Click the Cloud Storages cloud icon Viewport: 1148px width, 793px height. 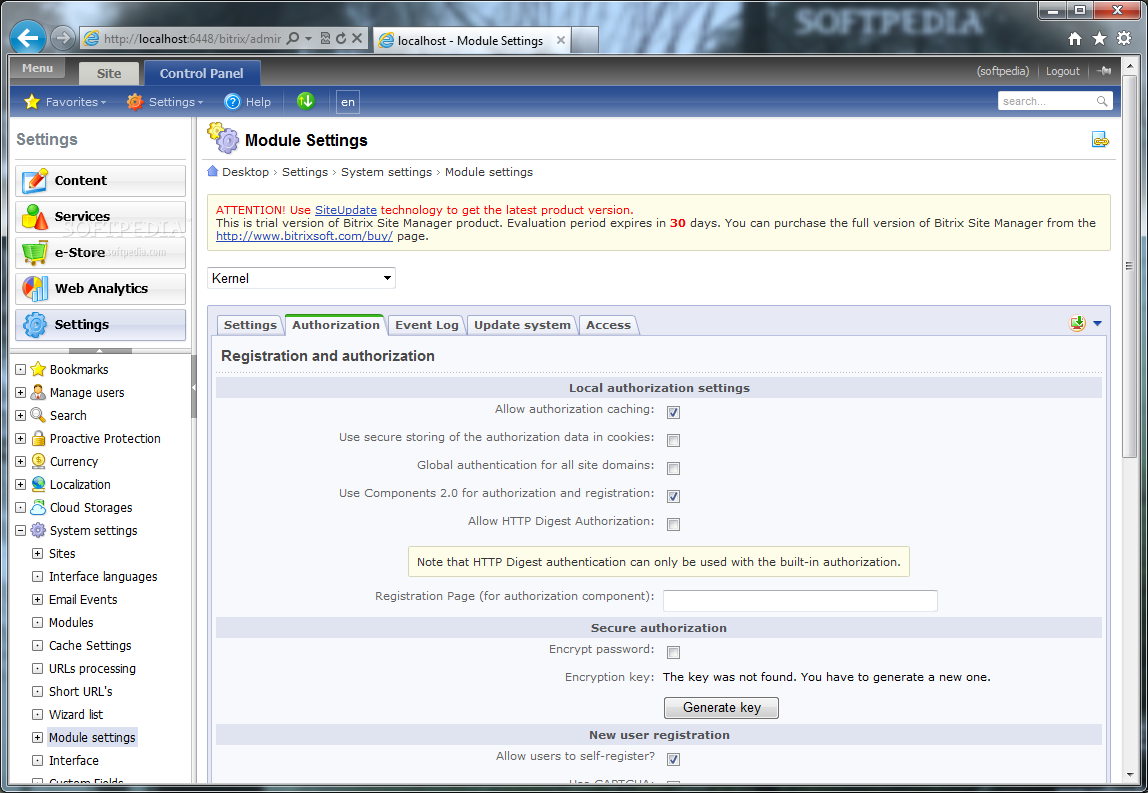(38, 507)
